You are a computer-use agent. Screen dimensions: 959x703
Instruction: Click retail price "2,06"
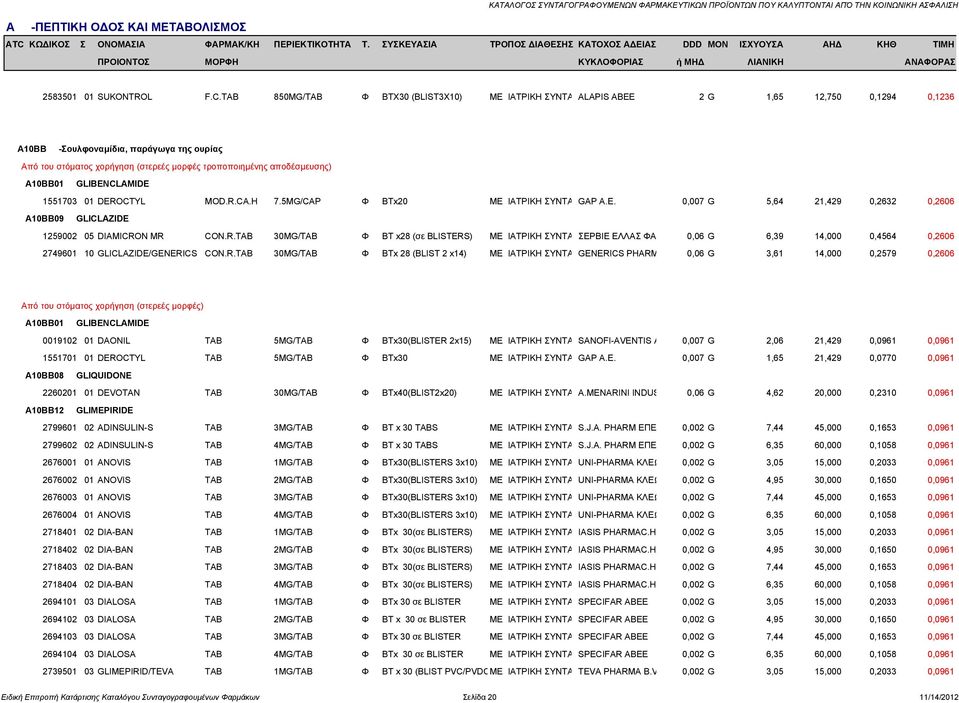[x=774, y=341]
